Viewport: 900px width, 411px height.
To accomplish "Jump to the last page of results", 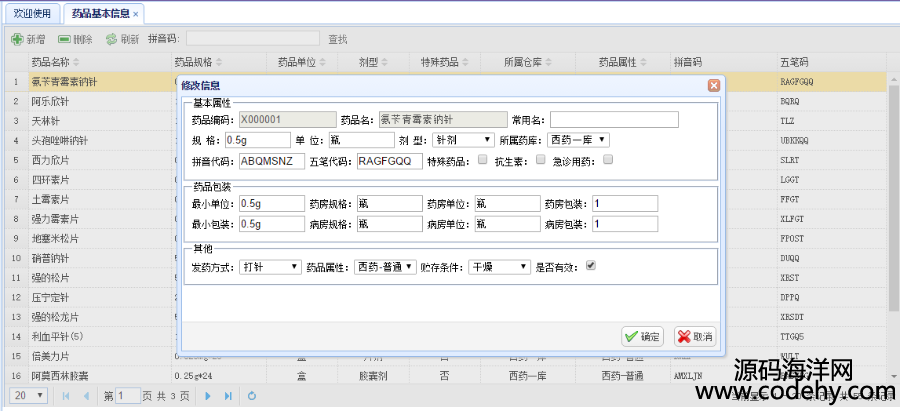I will pos(228,396).
